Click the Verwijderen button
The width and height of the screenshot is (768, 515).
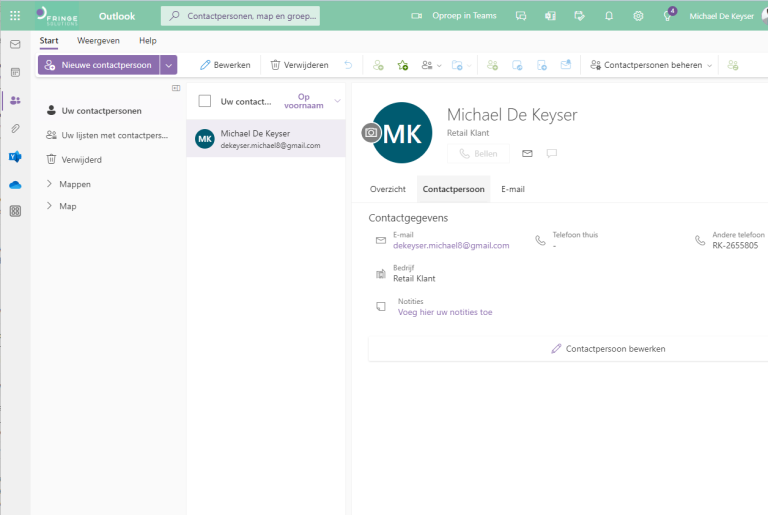300,65
